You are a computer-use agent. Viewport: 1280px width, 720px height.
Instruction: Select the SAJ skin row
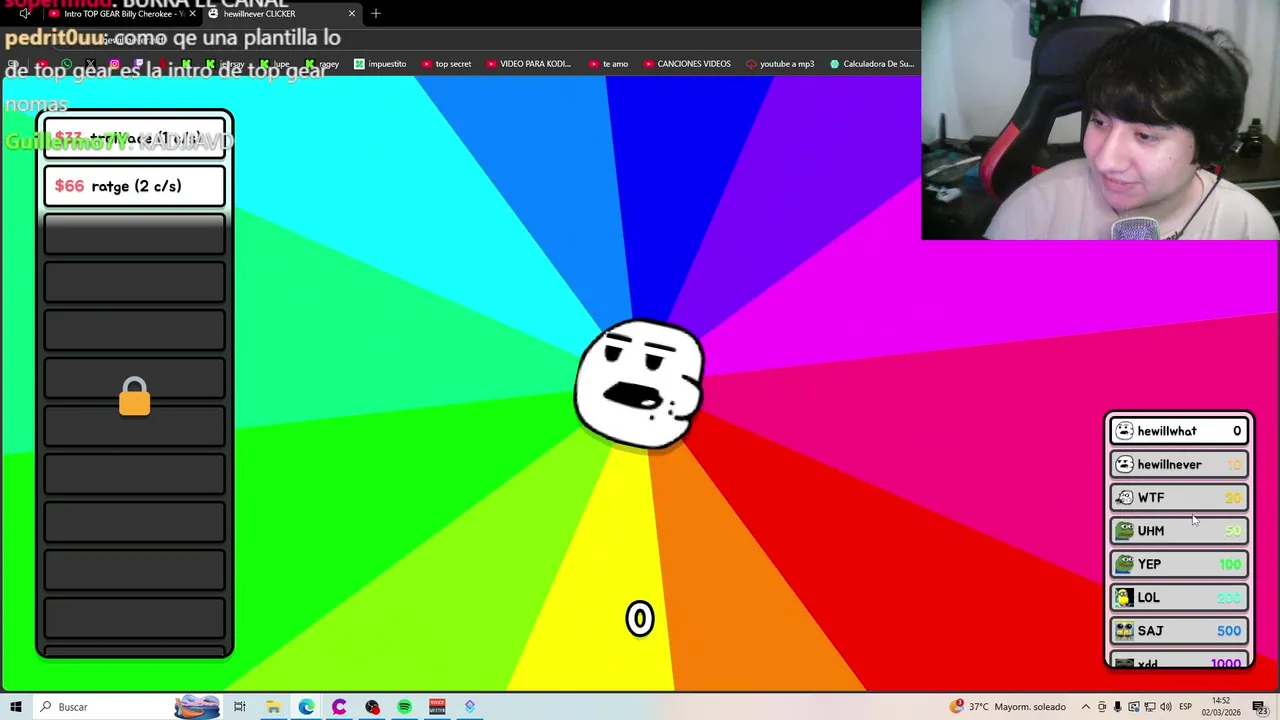tap(1179, 631)
